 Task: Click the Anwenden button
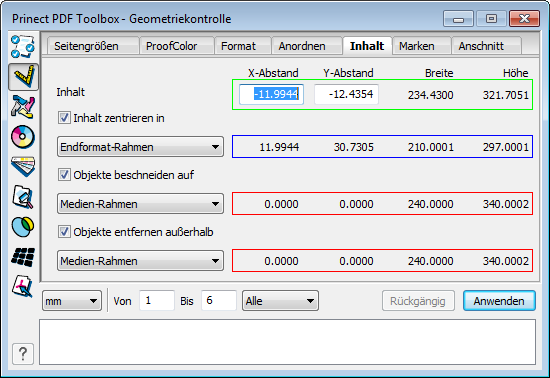499,301
